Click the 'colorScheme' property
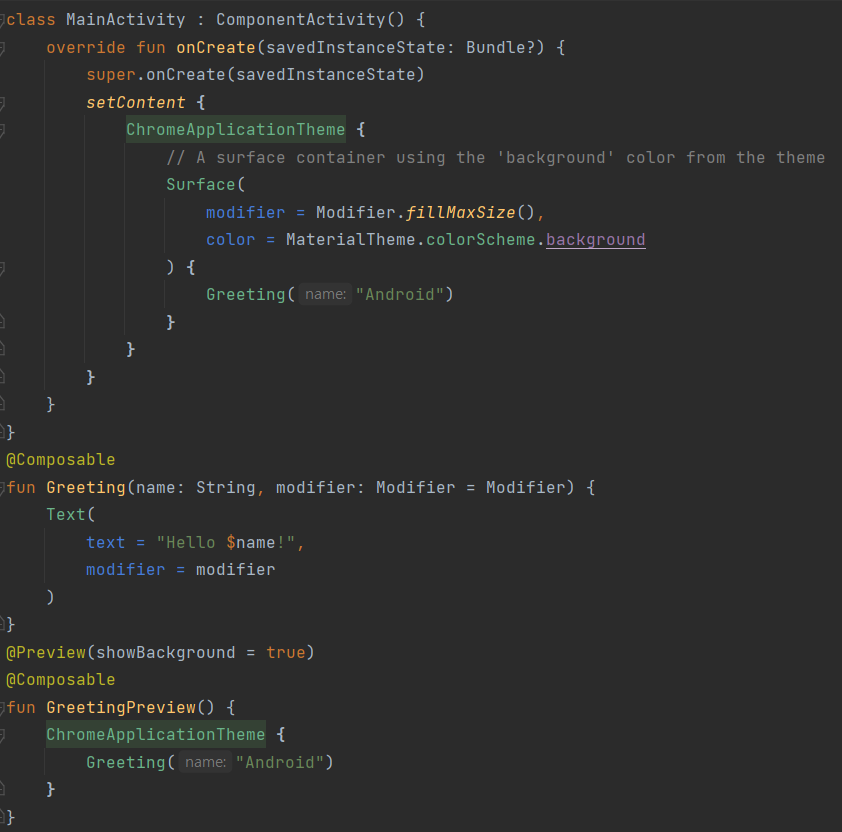This screenshot has height=832, width=842. pyautogui.click(x=481, y=240)
